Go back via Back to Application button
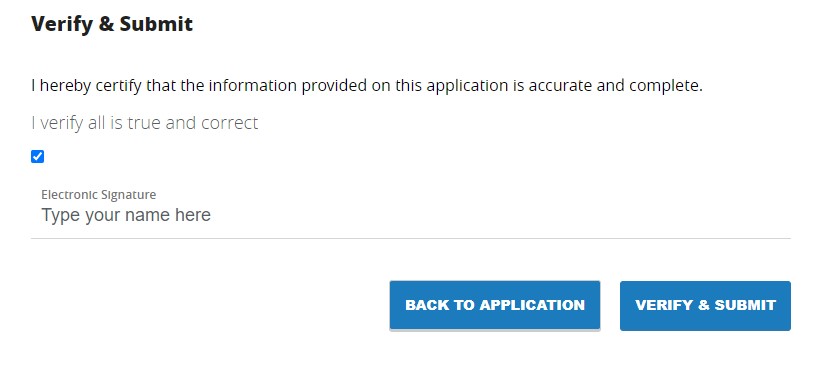 click(x=495, y=306)
